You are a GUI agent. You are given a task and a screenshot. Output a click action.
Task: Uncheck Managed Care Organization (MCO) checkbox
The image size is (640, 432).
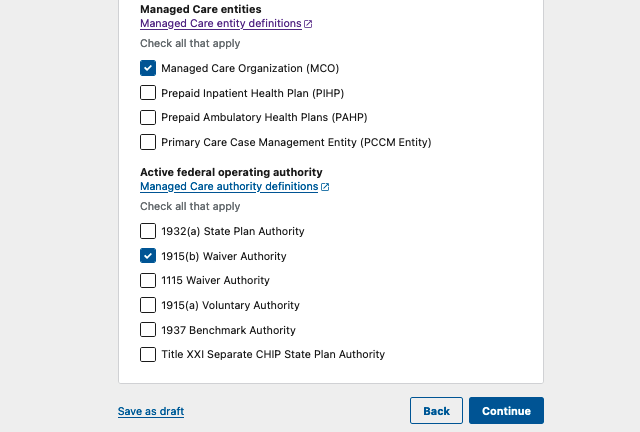point(148,68)
